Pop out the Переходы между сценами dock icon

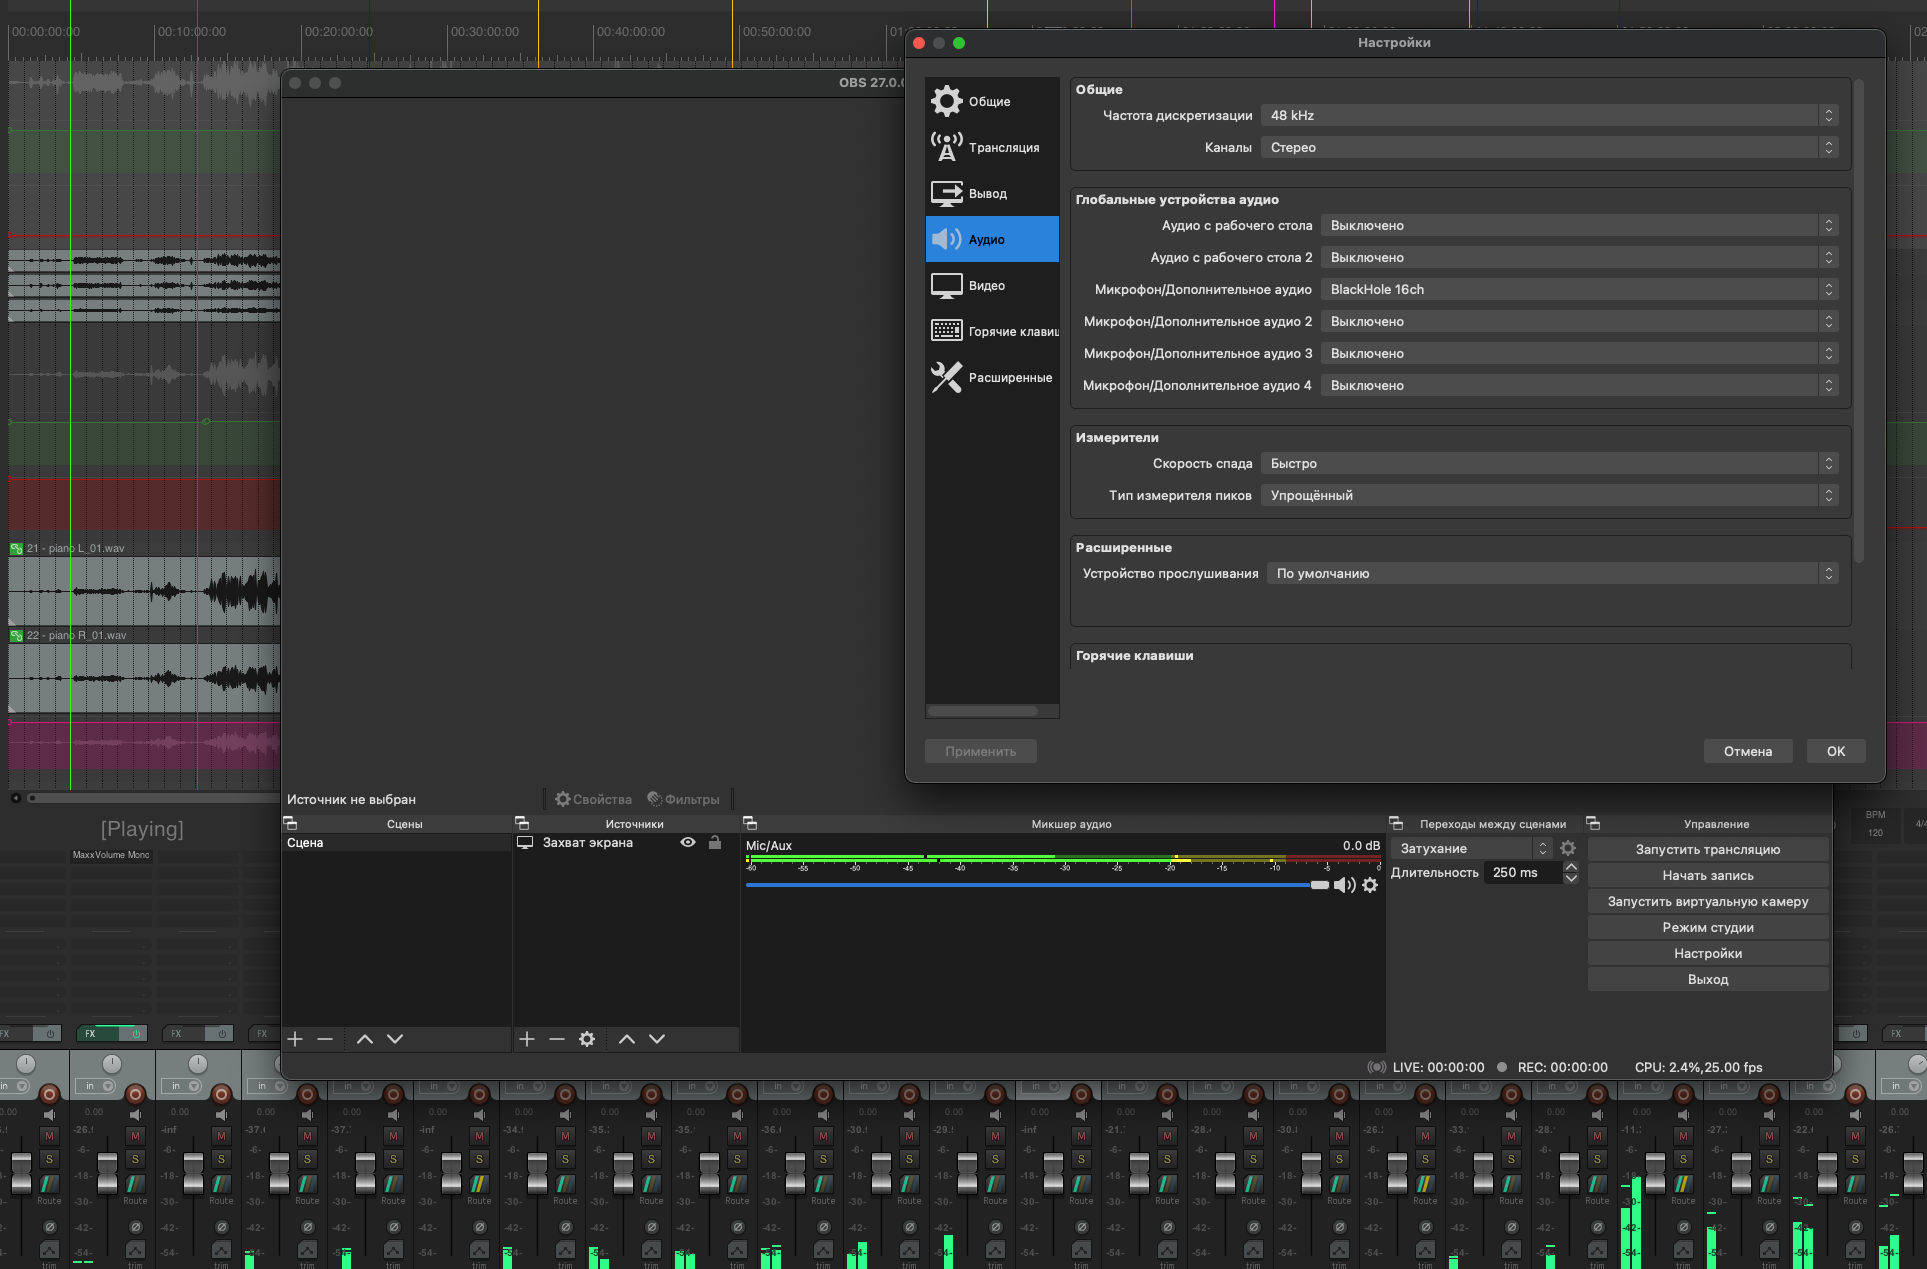coord(1396,823)
